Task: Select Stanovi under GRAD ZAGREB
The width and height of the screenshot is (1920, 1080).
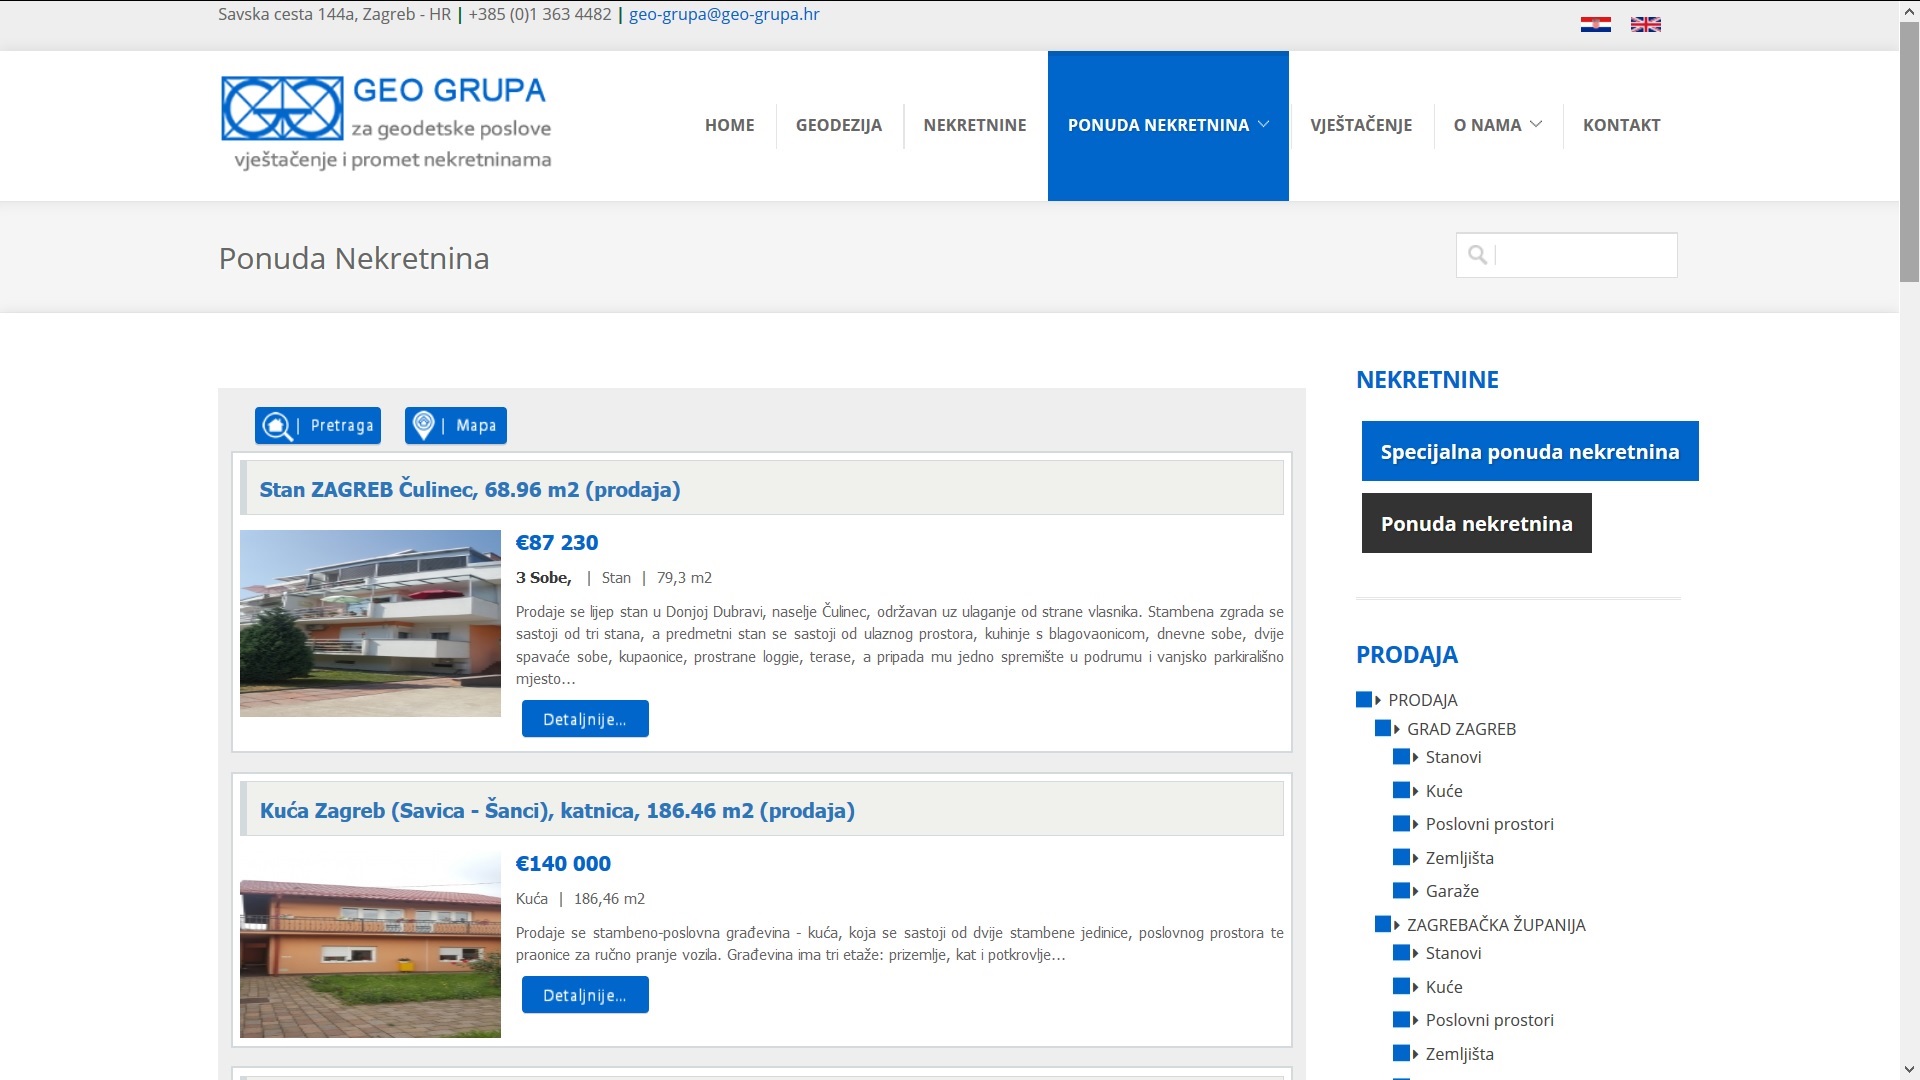Action: tap(1453, 757)
